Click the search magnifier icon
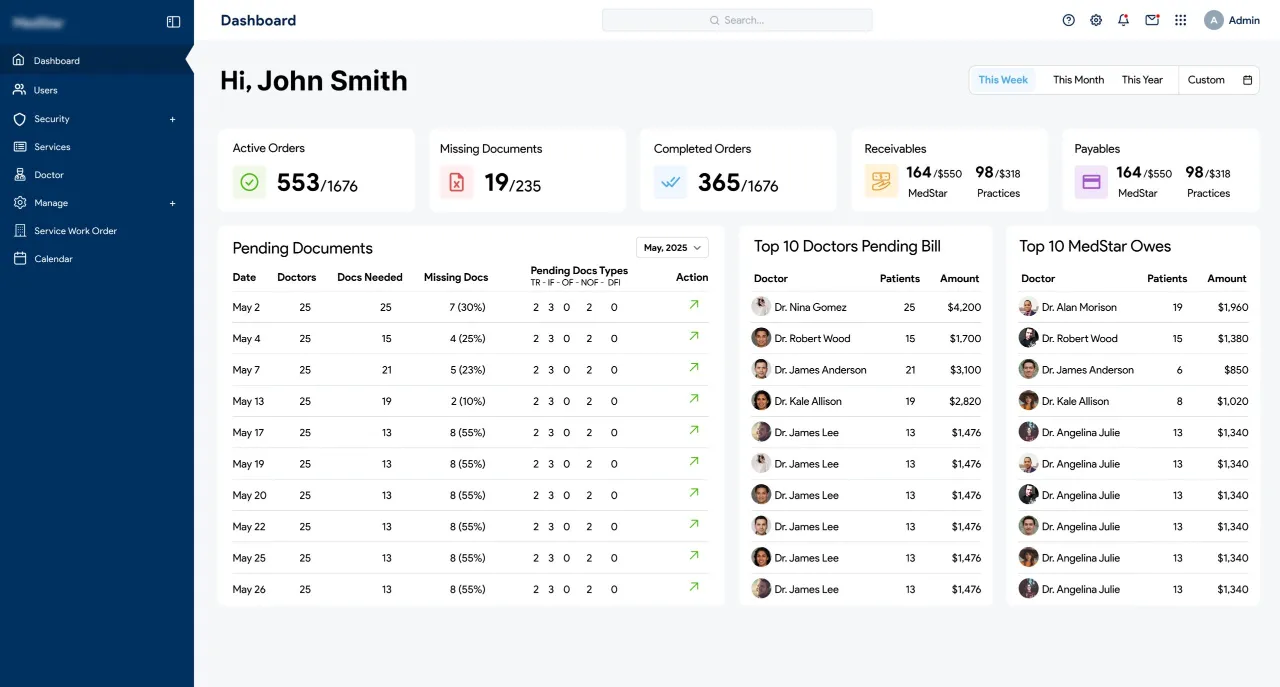Viewport: 1280px width, 687px height. (x=714, y=20)
